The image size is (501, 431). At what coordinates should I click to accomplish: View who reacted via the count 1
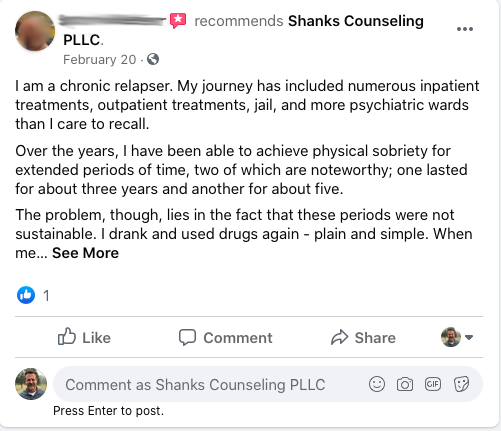point(46,295)
